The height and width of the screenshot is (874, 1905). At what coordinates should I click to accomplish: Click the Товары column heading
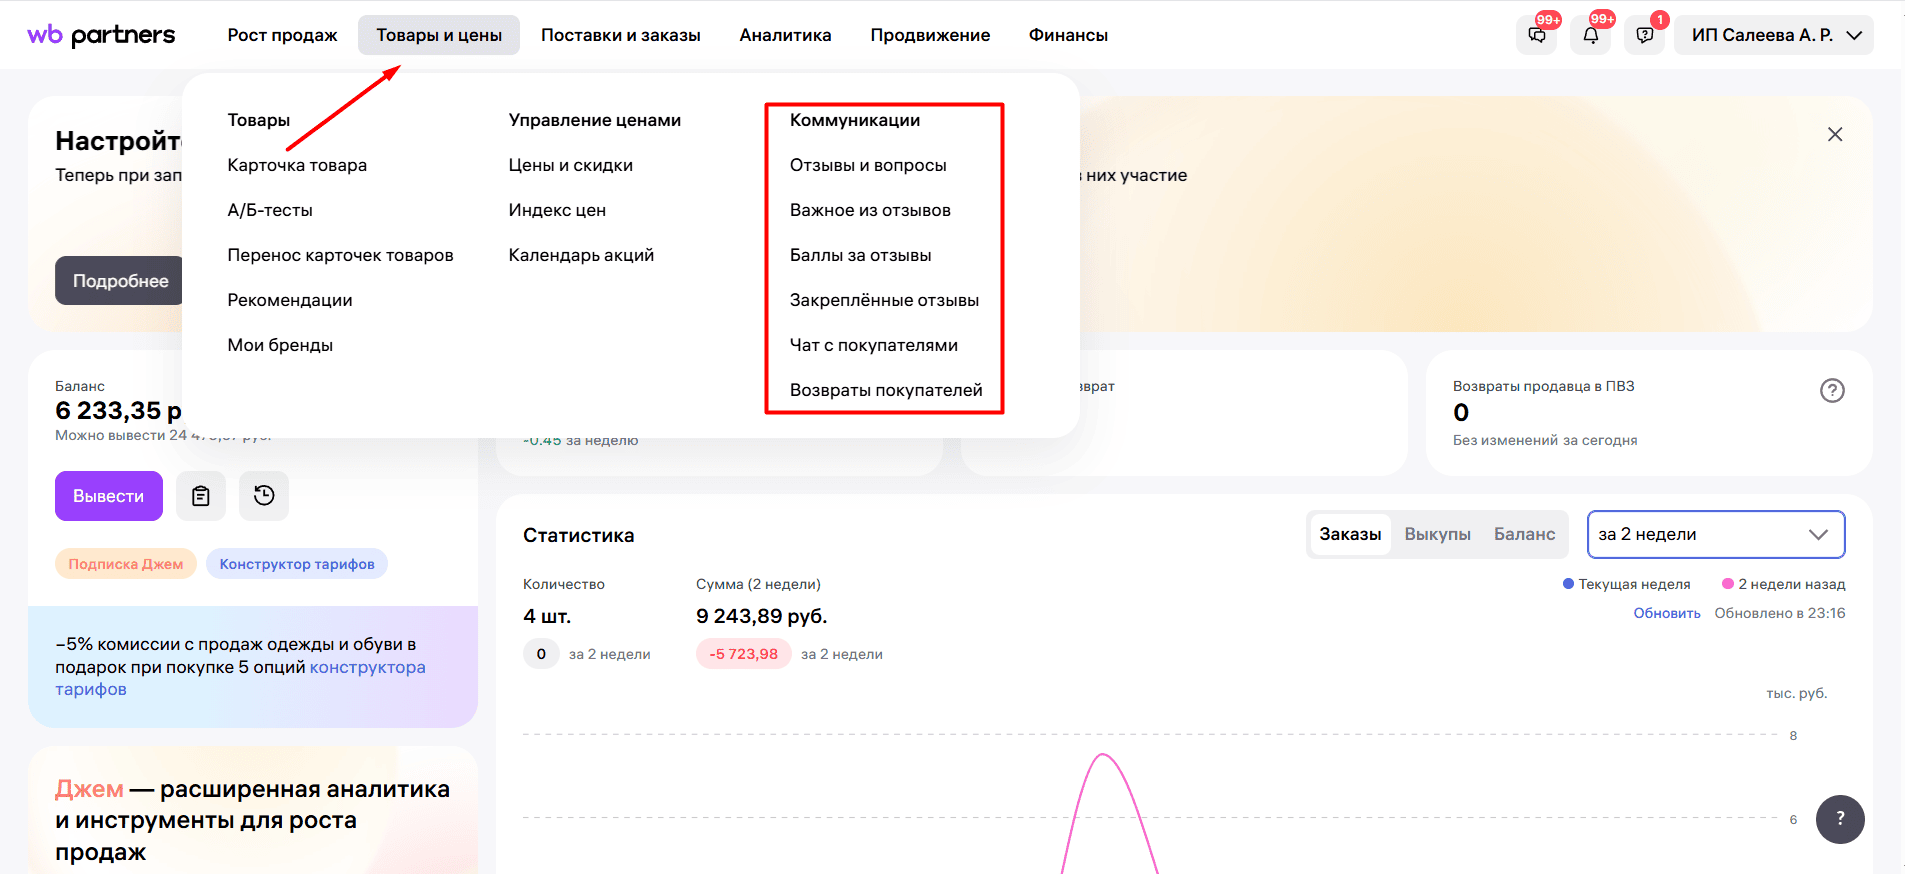(x=258, y=120)
